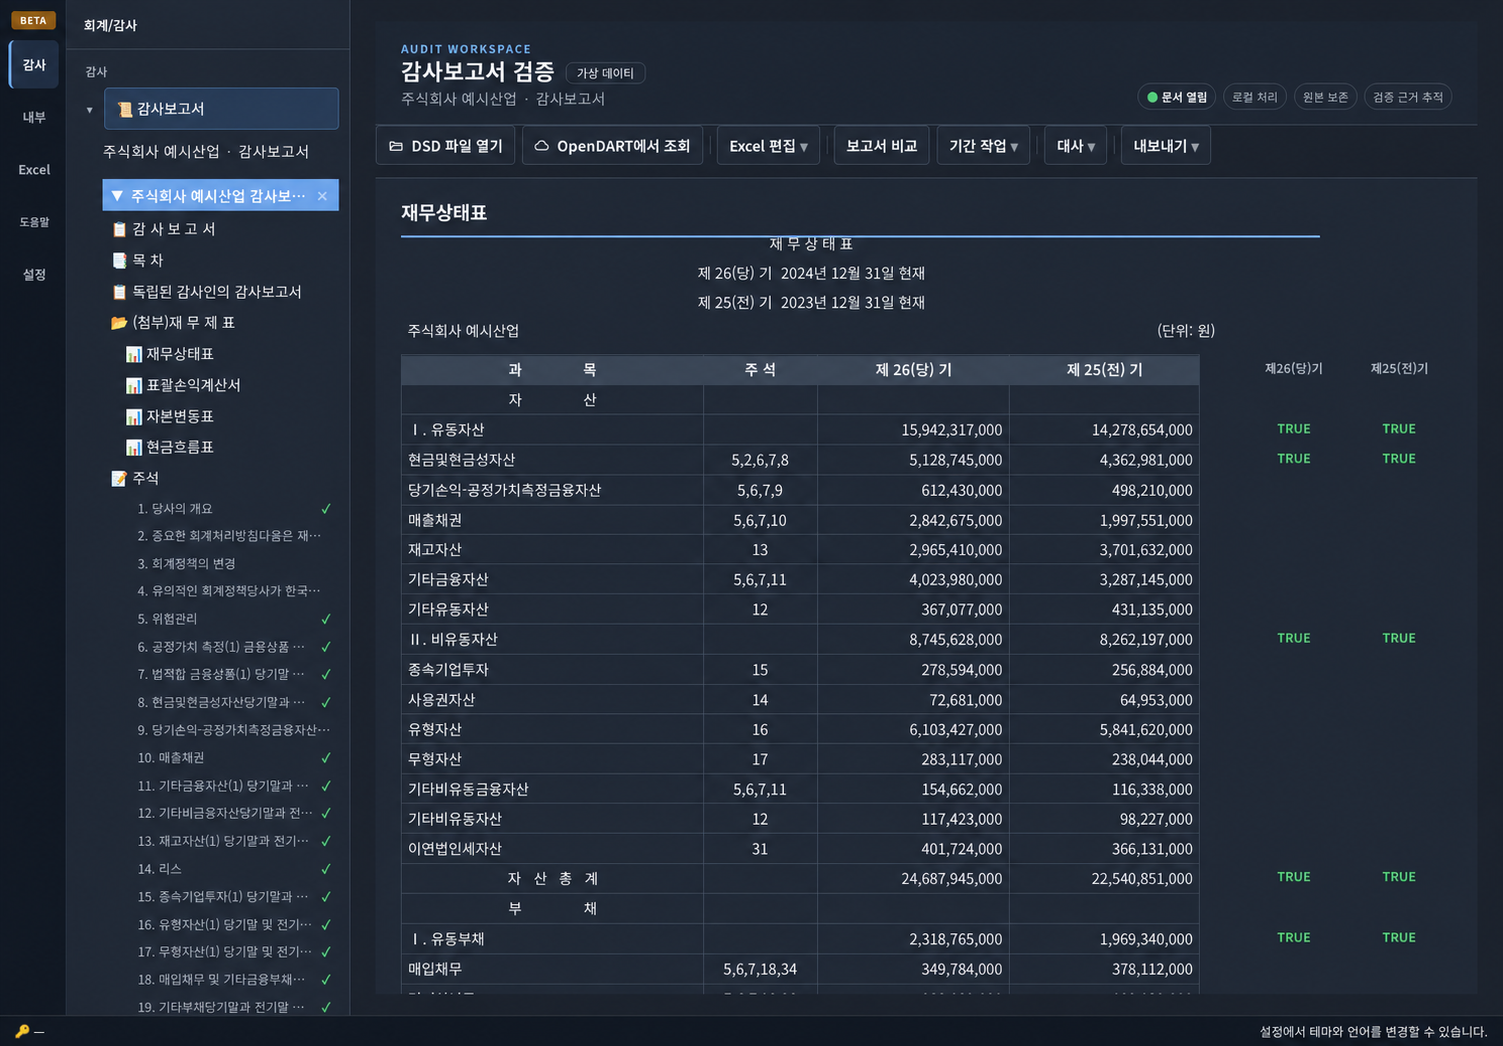Viewport: 1503px width, 1046px height.
Task: Click the 주석 notes memo icon
Action: click(x=119, y=478)
